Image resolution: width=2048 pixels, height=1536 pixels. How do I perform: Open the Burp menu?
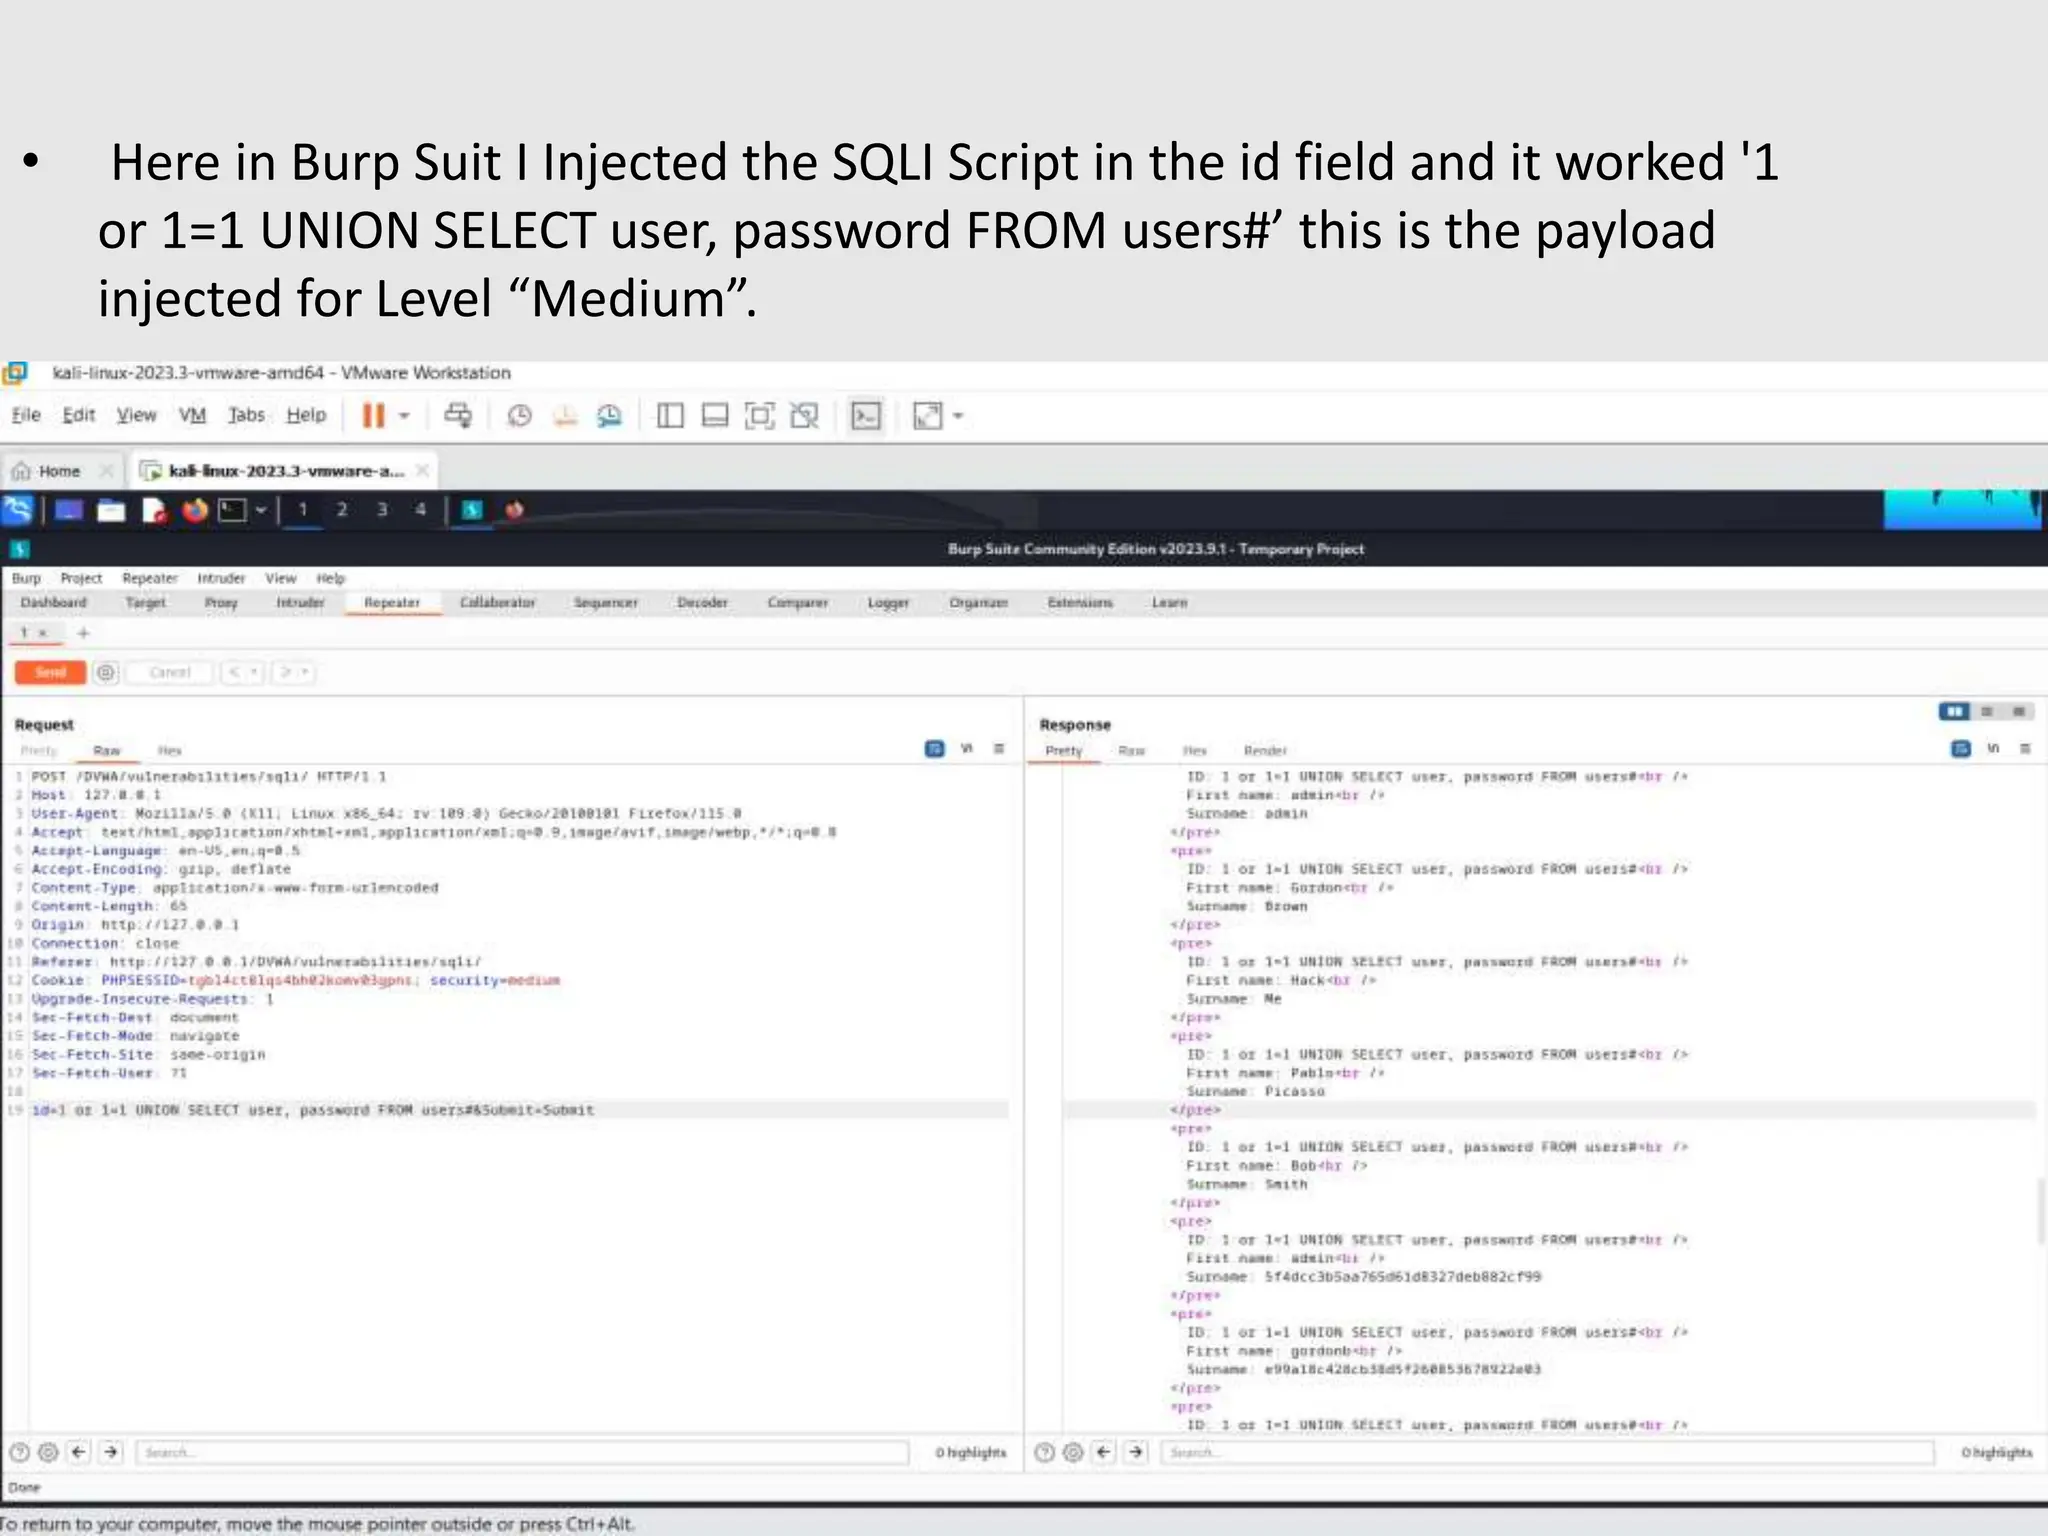pos(26,578)
